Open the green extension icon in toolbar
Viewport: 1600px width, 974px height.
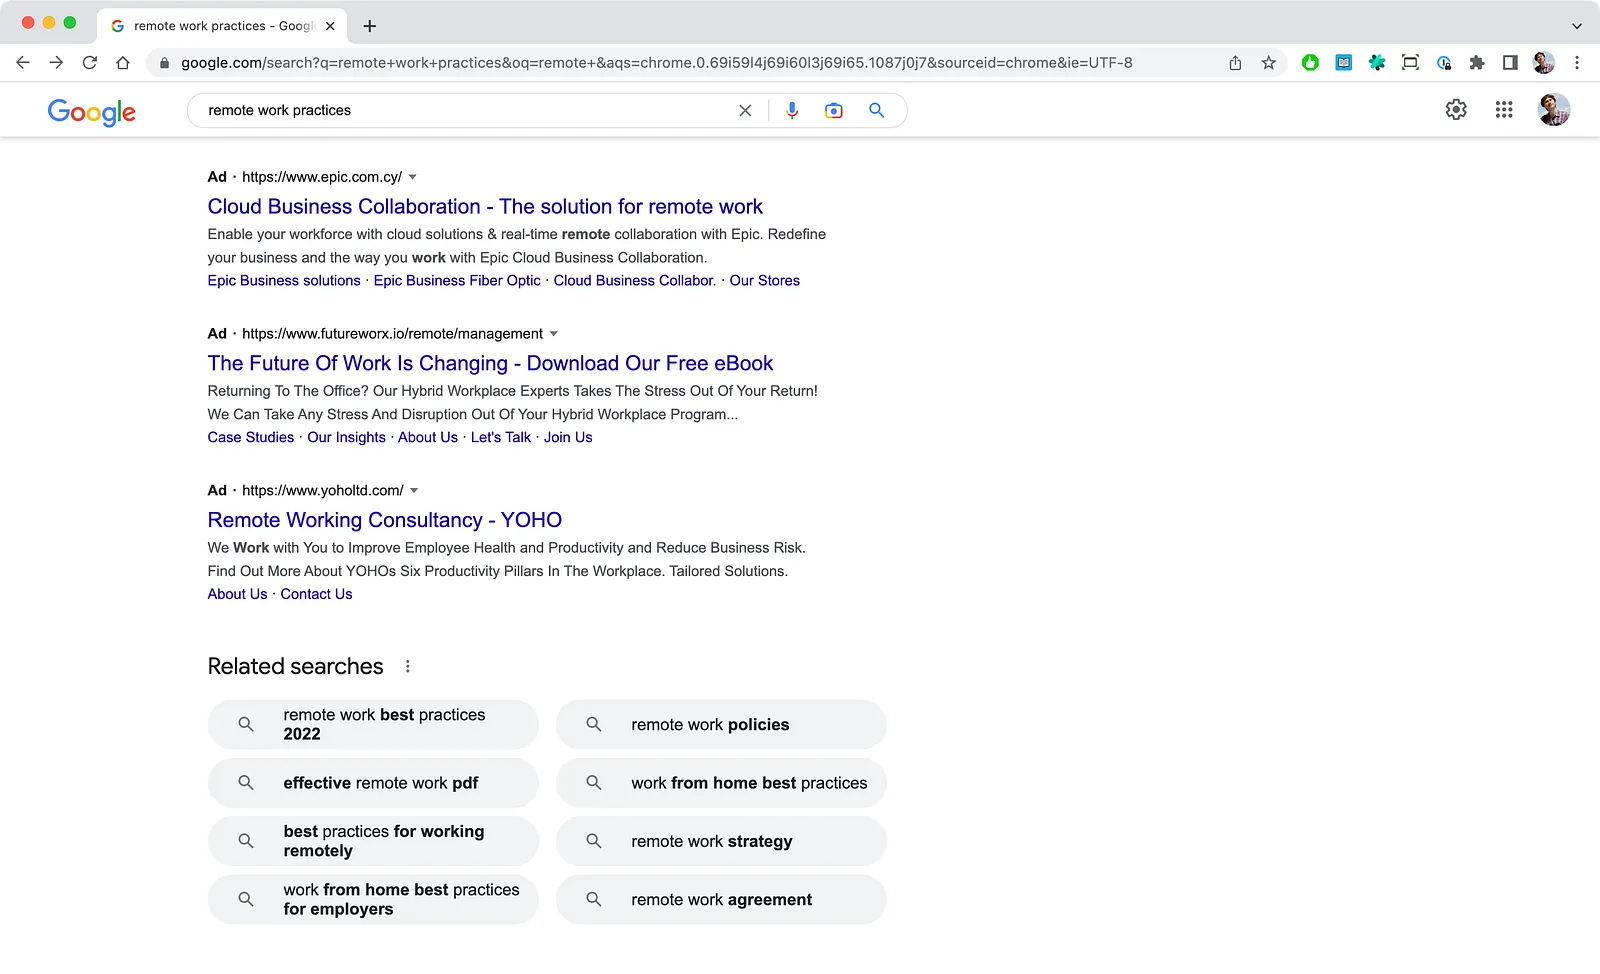1310,63
